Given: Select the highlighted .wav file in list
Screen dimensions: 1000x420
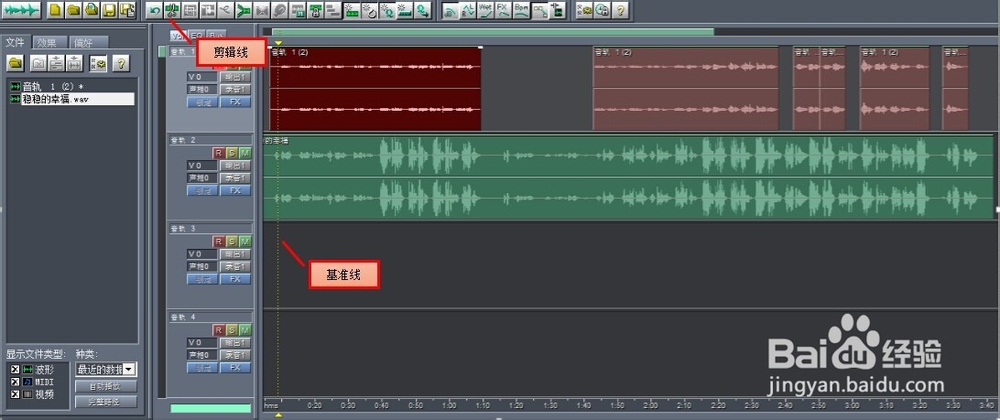Looking at the screenshot, I should [x=71, y=99].
